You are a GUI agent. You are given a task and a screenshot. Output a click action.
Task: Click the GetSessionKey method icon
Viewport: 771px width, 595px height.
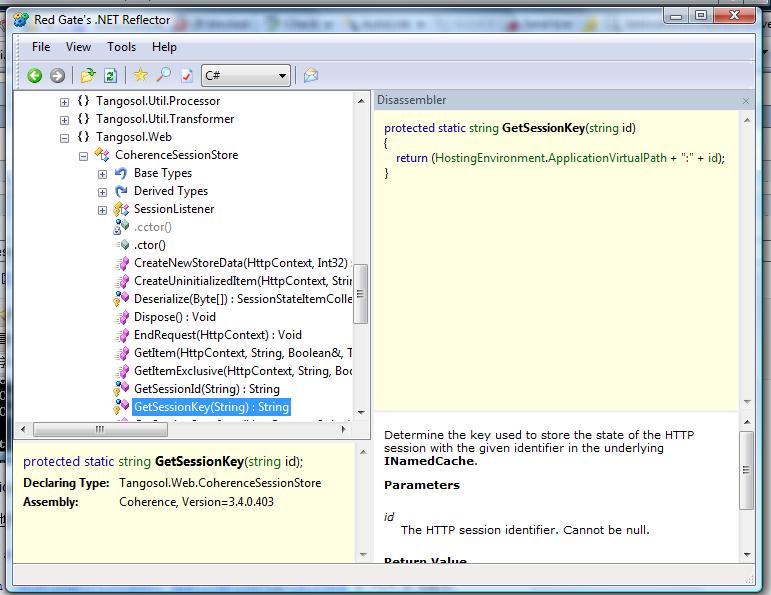pyautogui.click(x=121, y=407)
